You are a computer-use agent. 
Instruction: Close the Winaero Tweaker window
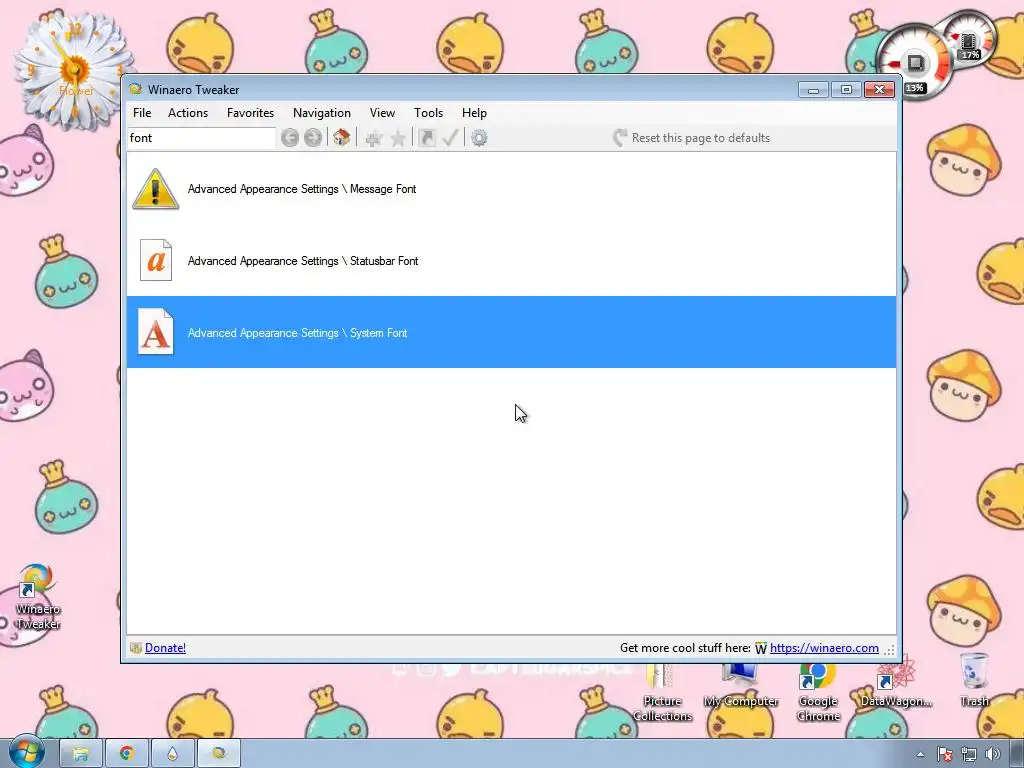point(879,89)
